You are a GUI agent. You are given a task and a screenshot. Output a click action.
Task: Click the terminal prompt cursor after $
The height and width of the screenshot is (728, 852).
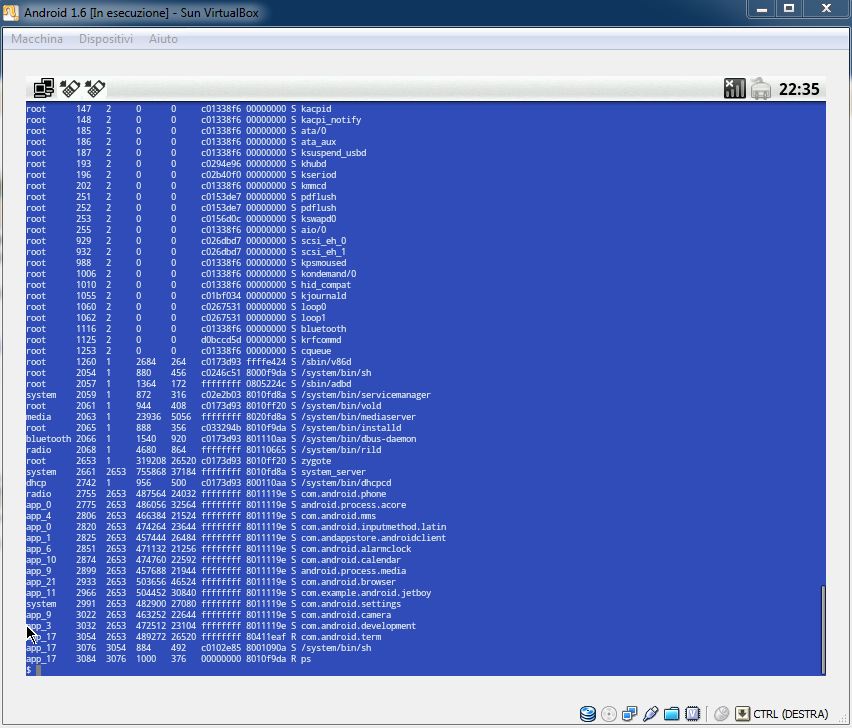pyautogui.click(x=39, y=670)
